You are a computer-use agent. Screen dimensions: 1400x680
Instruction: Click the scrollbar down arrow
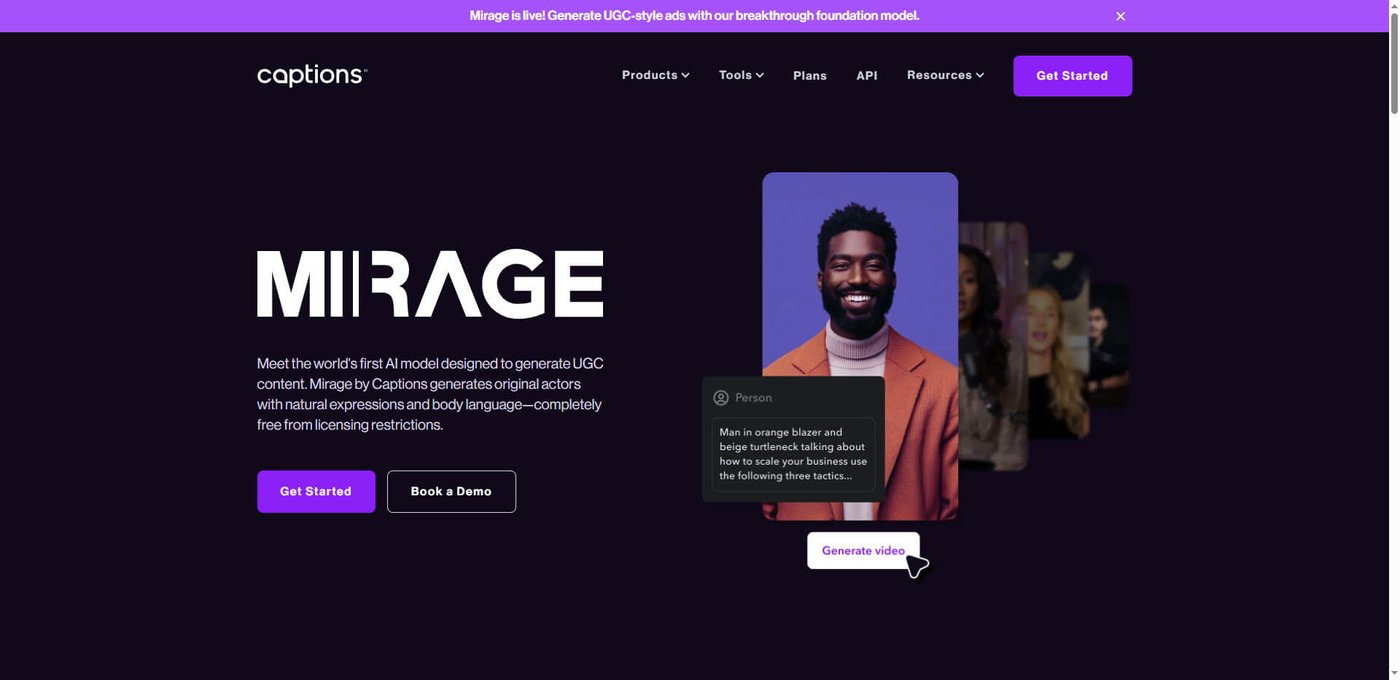pyautogui.click(x=1394, y=673)
